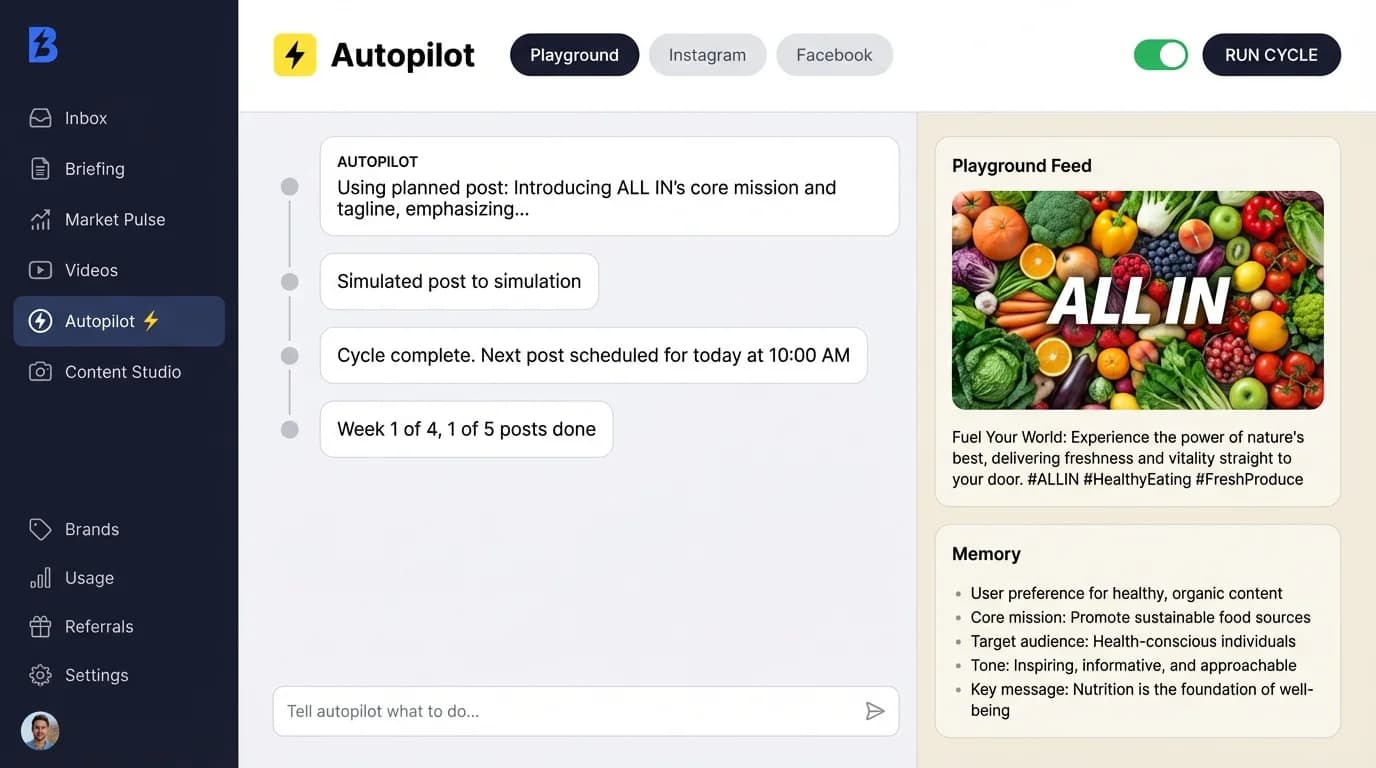
Task: Select the Autopilot lightning icon
Action: [40, 321]
